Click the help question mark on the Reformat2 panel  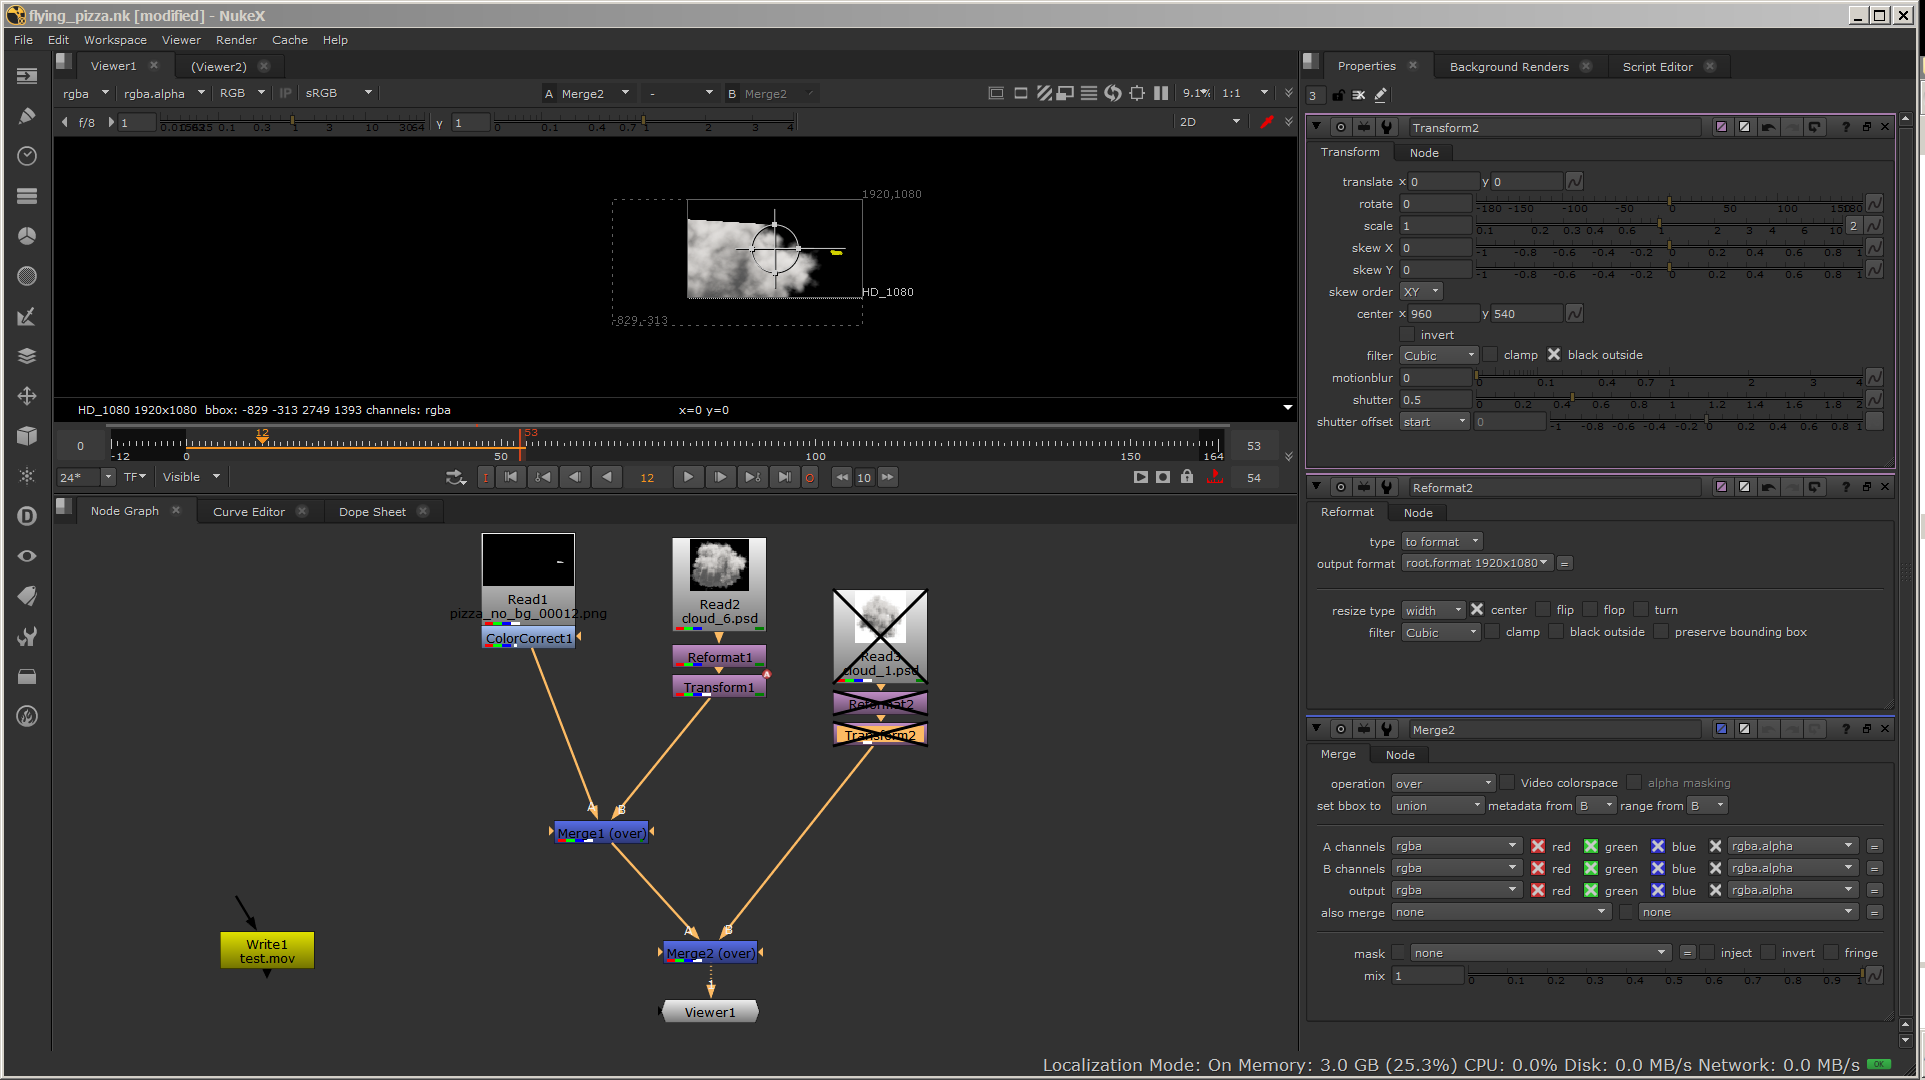click(x=1845, y=487)
